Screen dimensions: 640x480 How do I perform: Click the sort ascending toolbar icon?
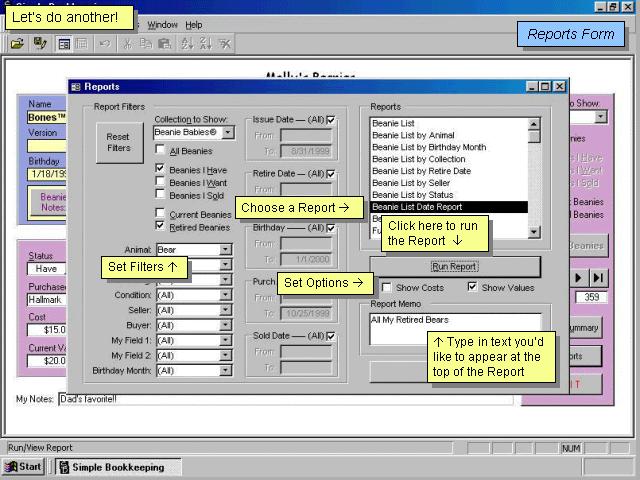(185, 44)
